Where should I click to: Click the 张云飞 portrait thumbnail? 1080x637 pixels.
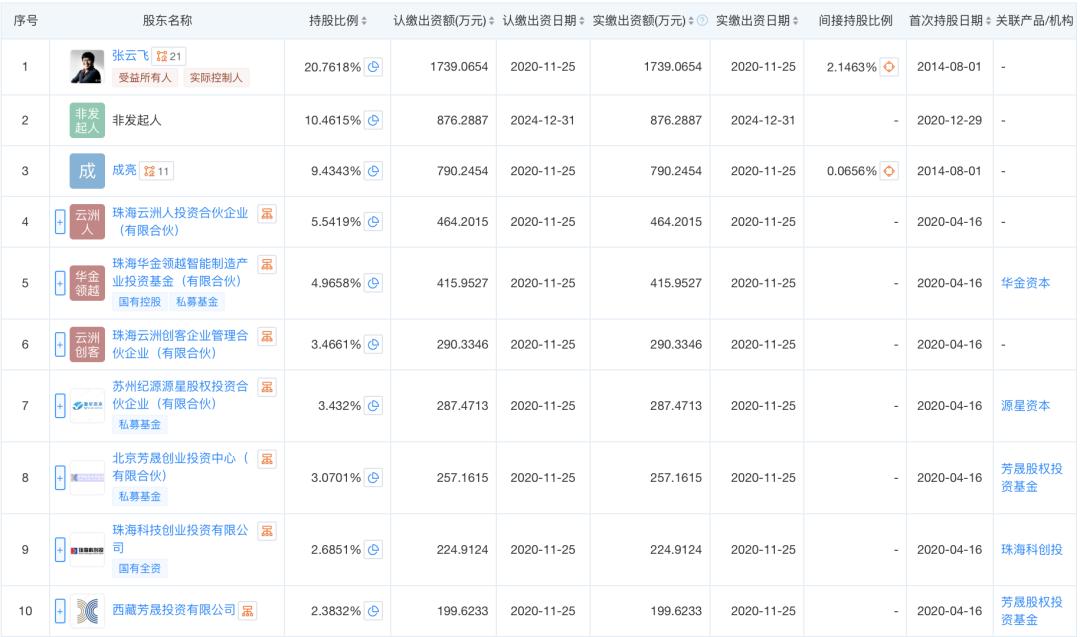tap(87, 67)
